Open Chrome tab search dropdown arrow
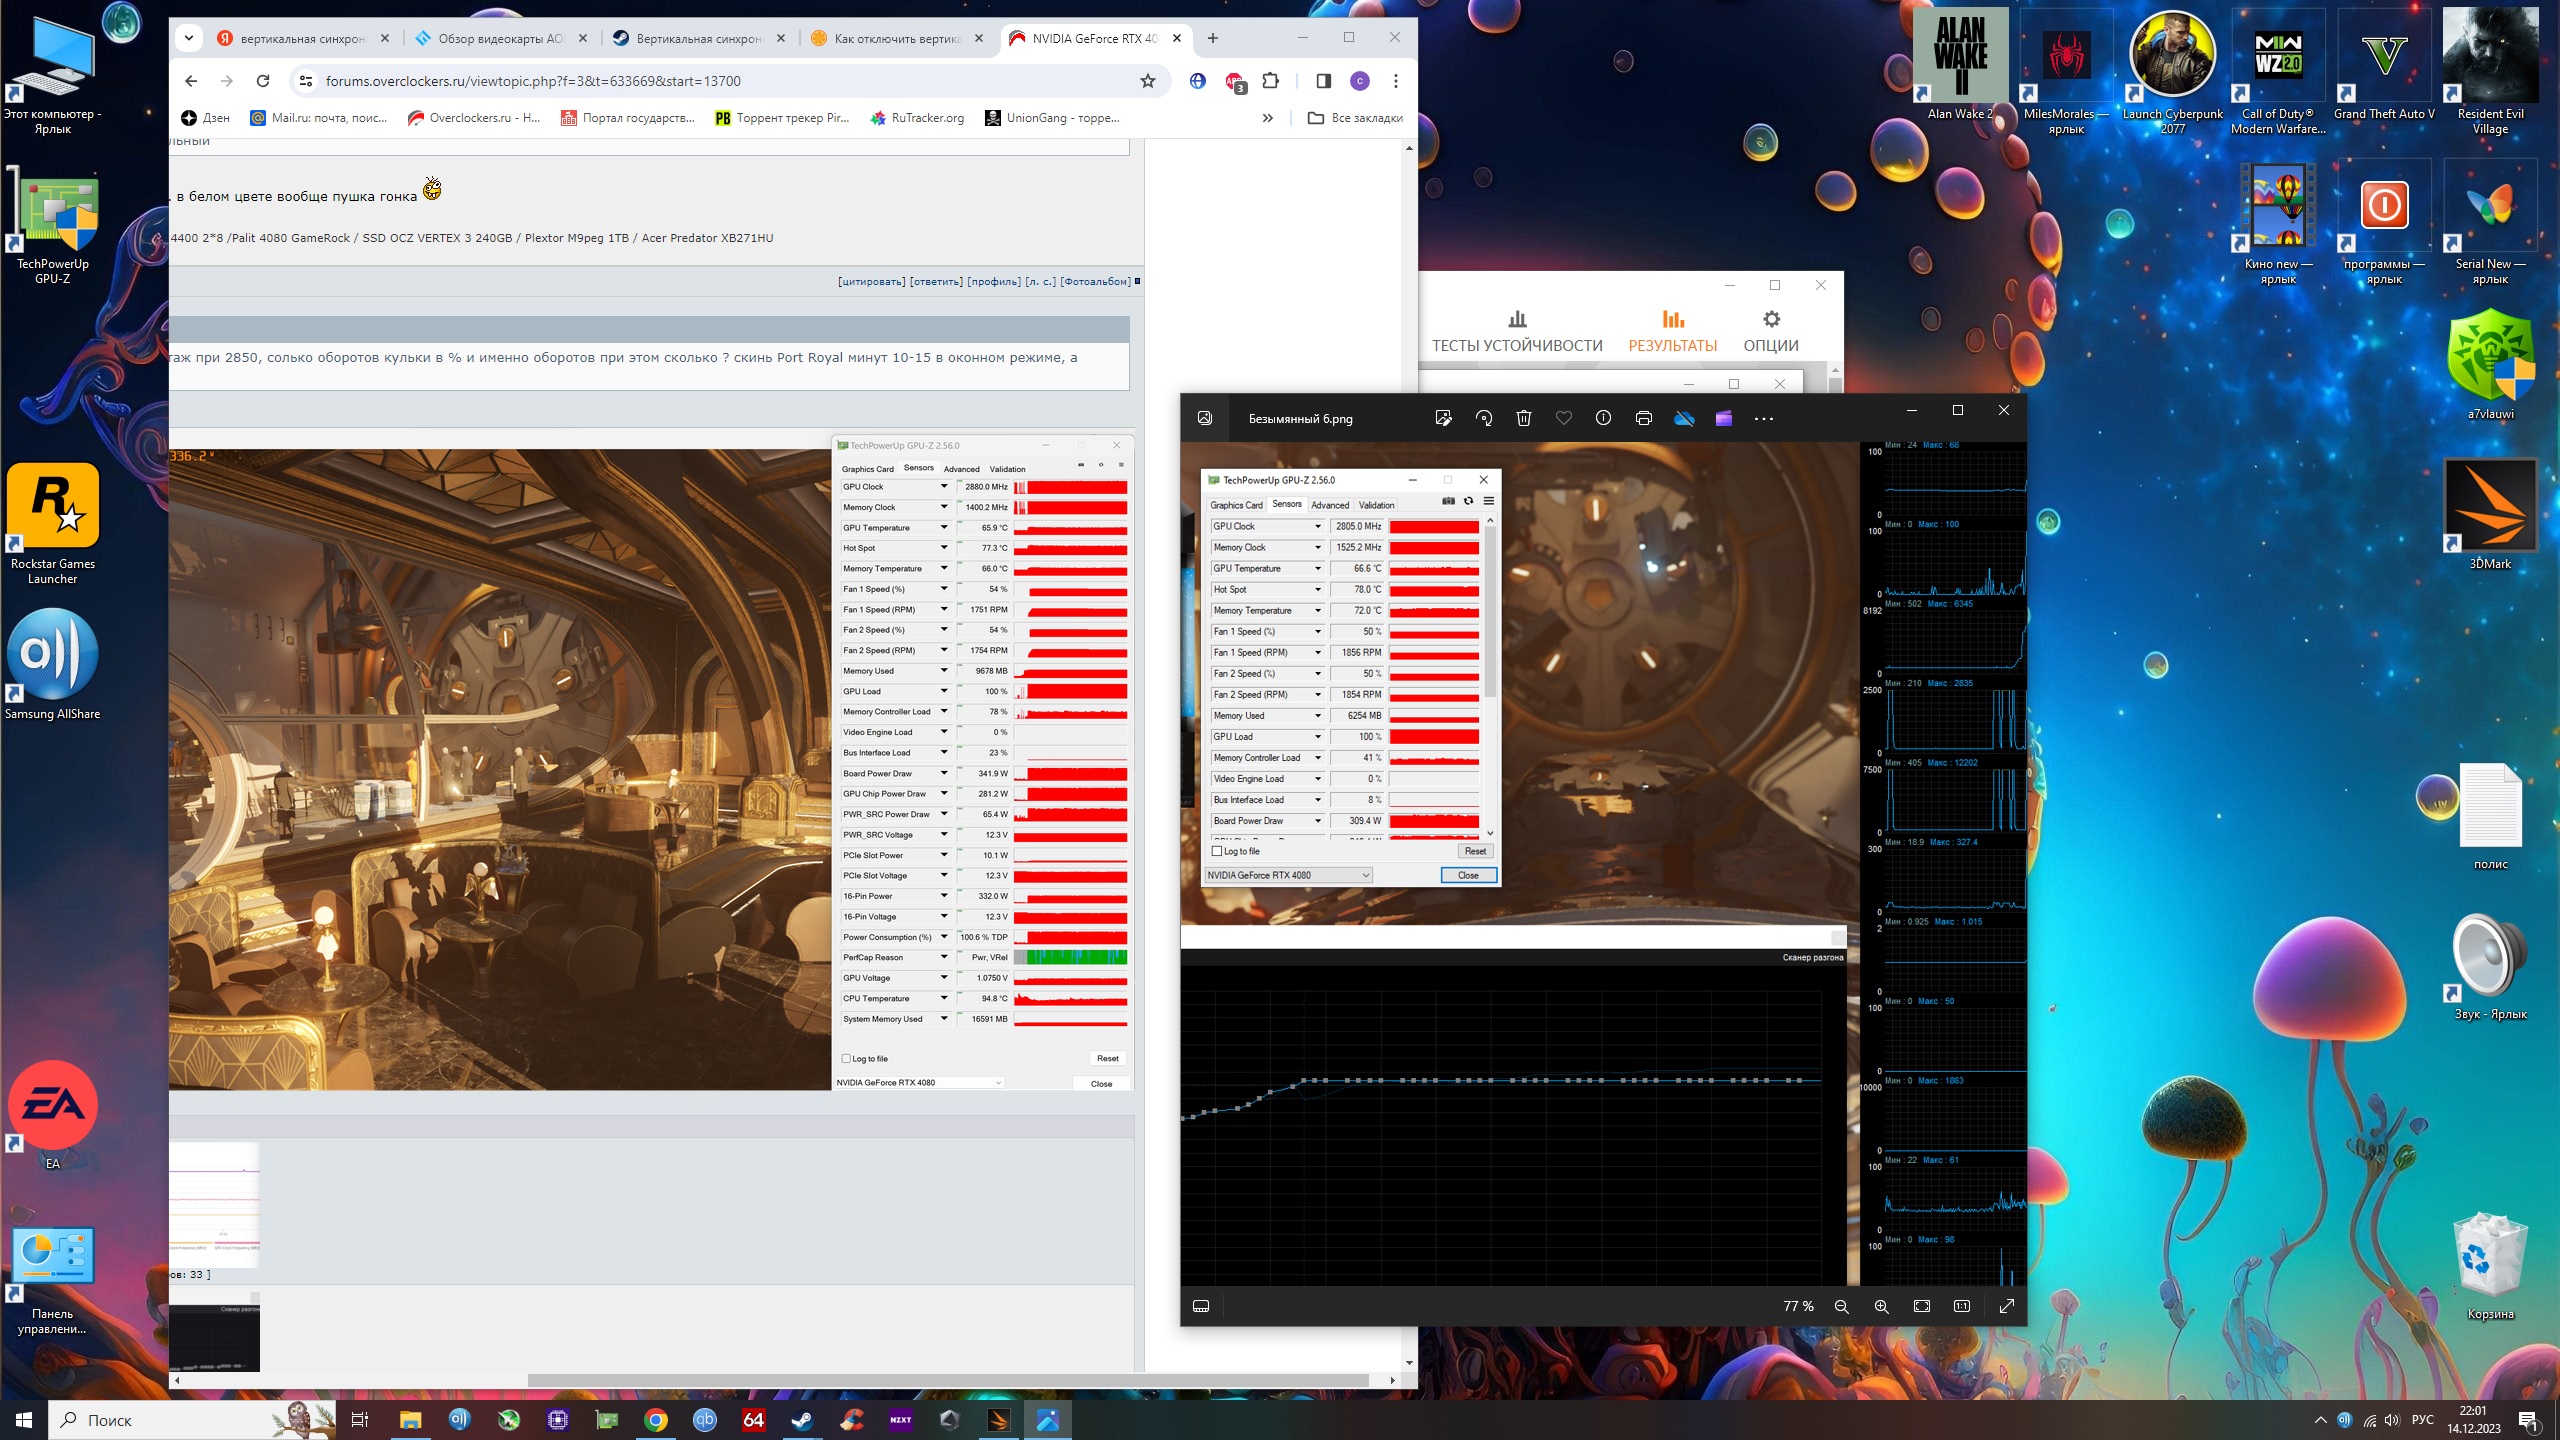 tap(188, 38)
